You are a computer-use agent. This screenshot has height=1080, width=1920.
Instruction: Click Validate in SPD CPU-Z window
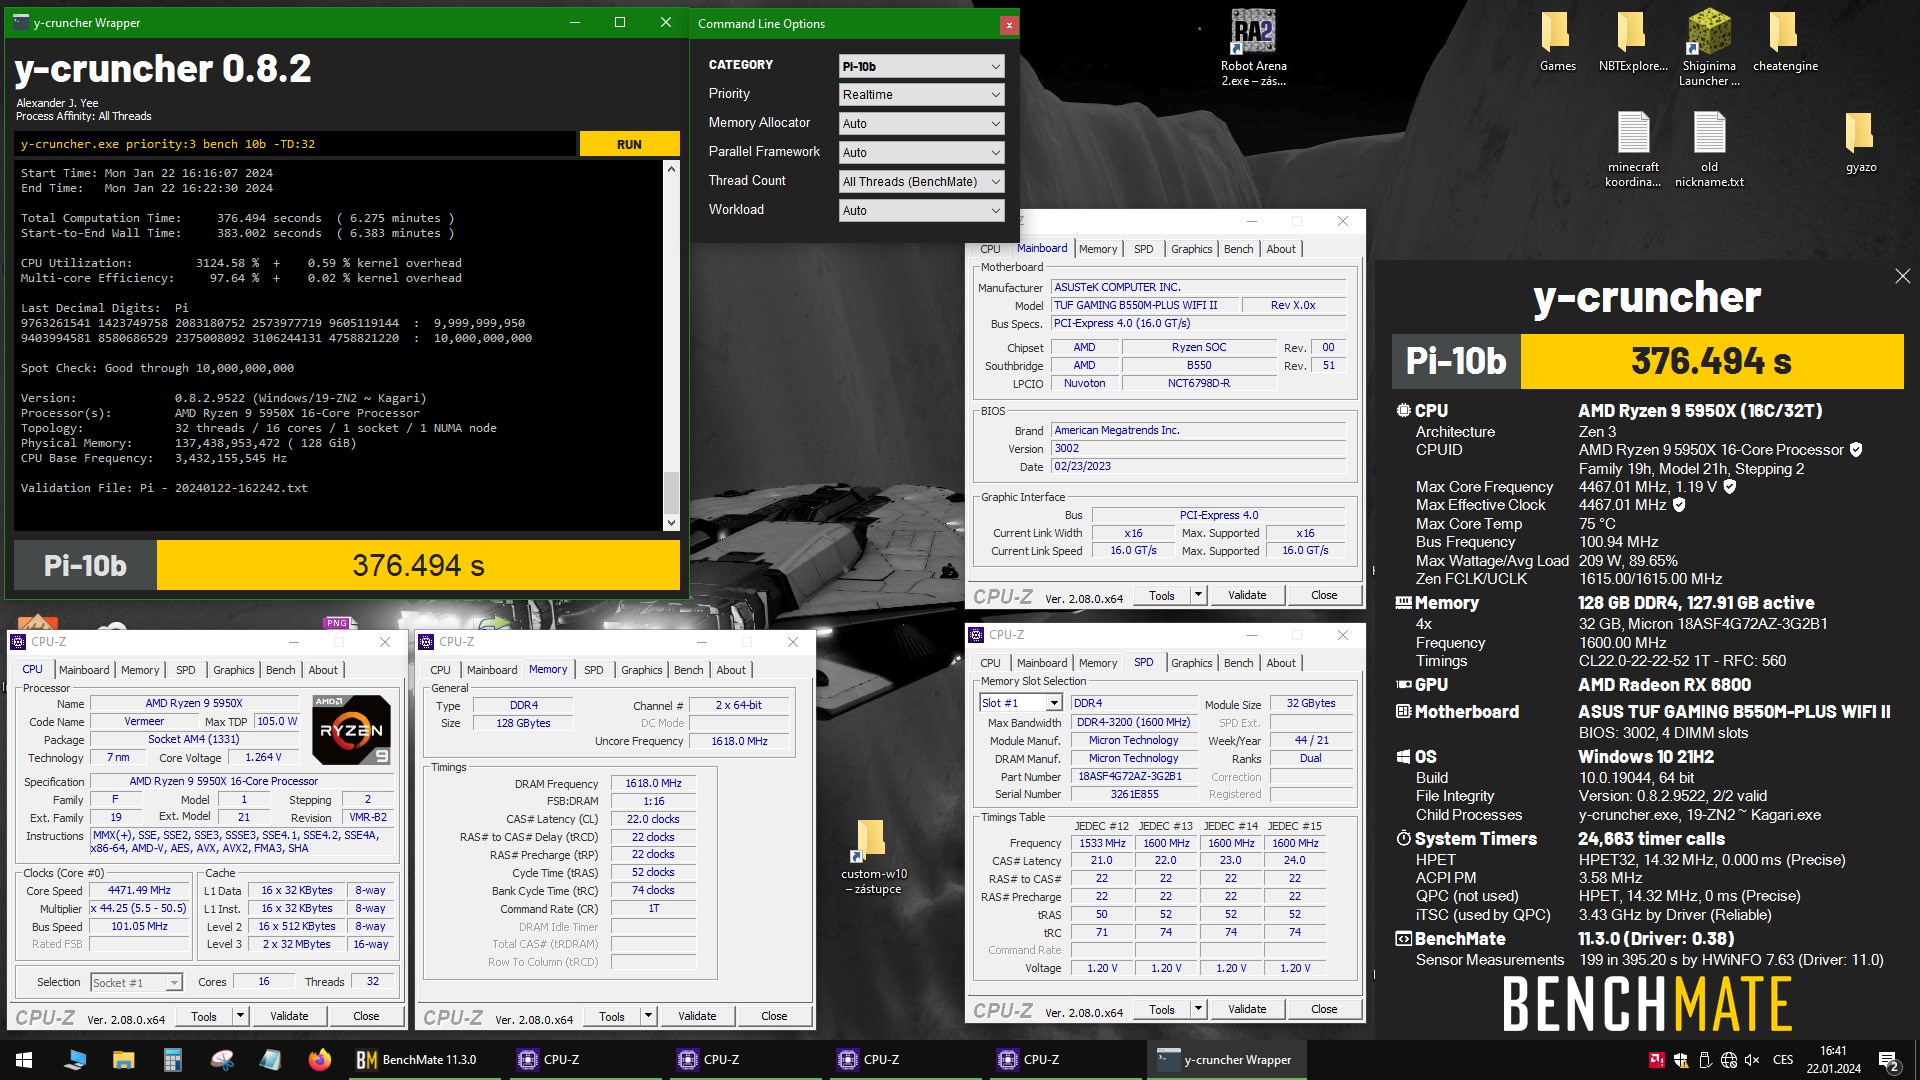coord(1247,1010)
